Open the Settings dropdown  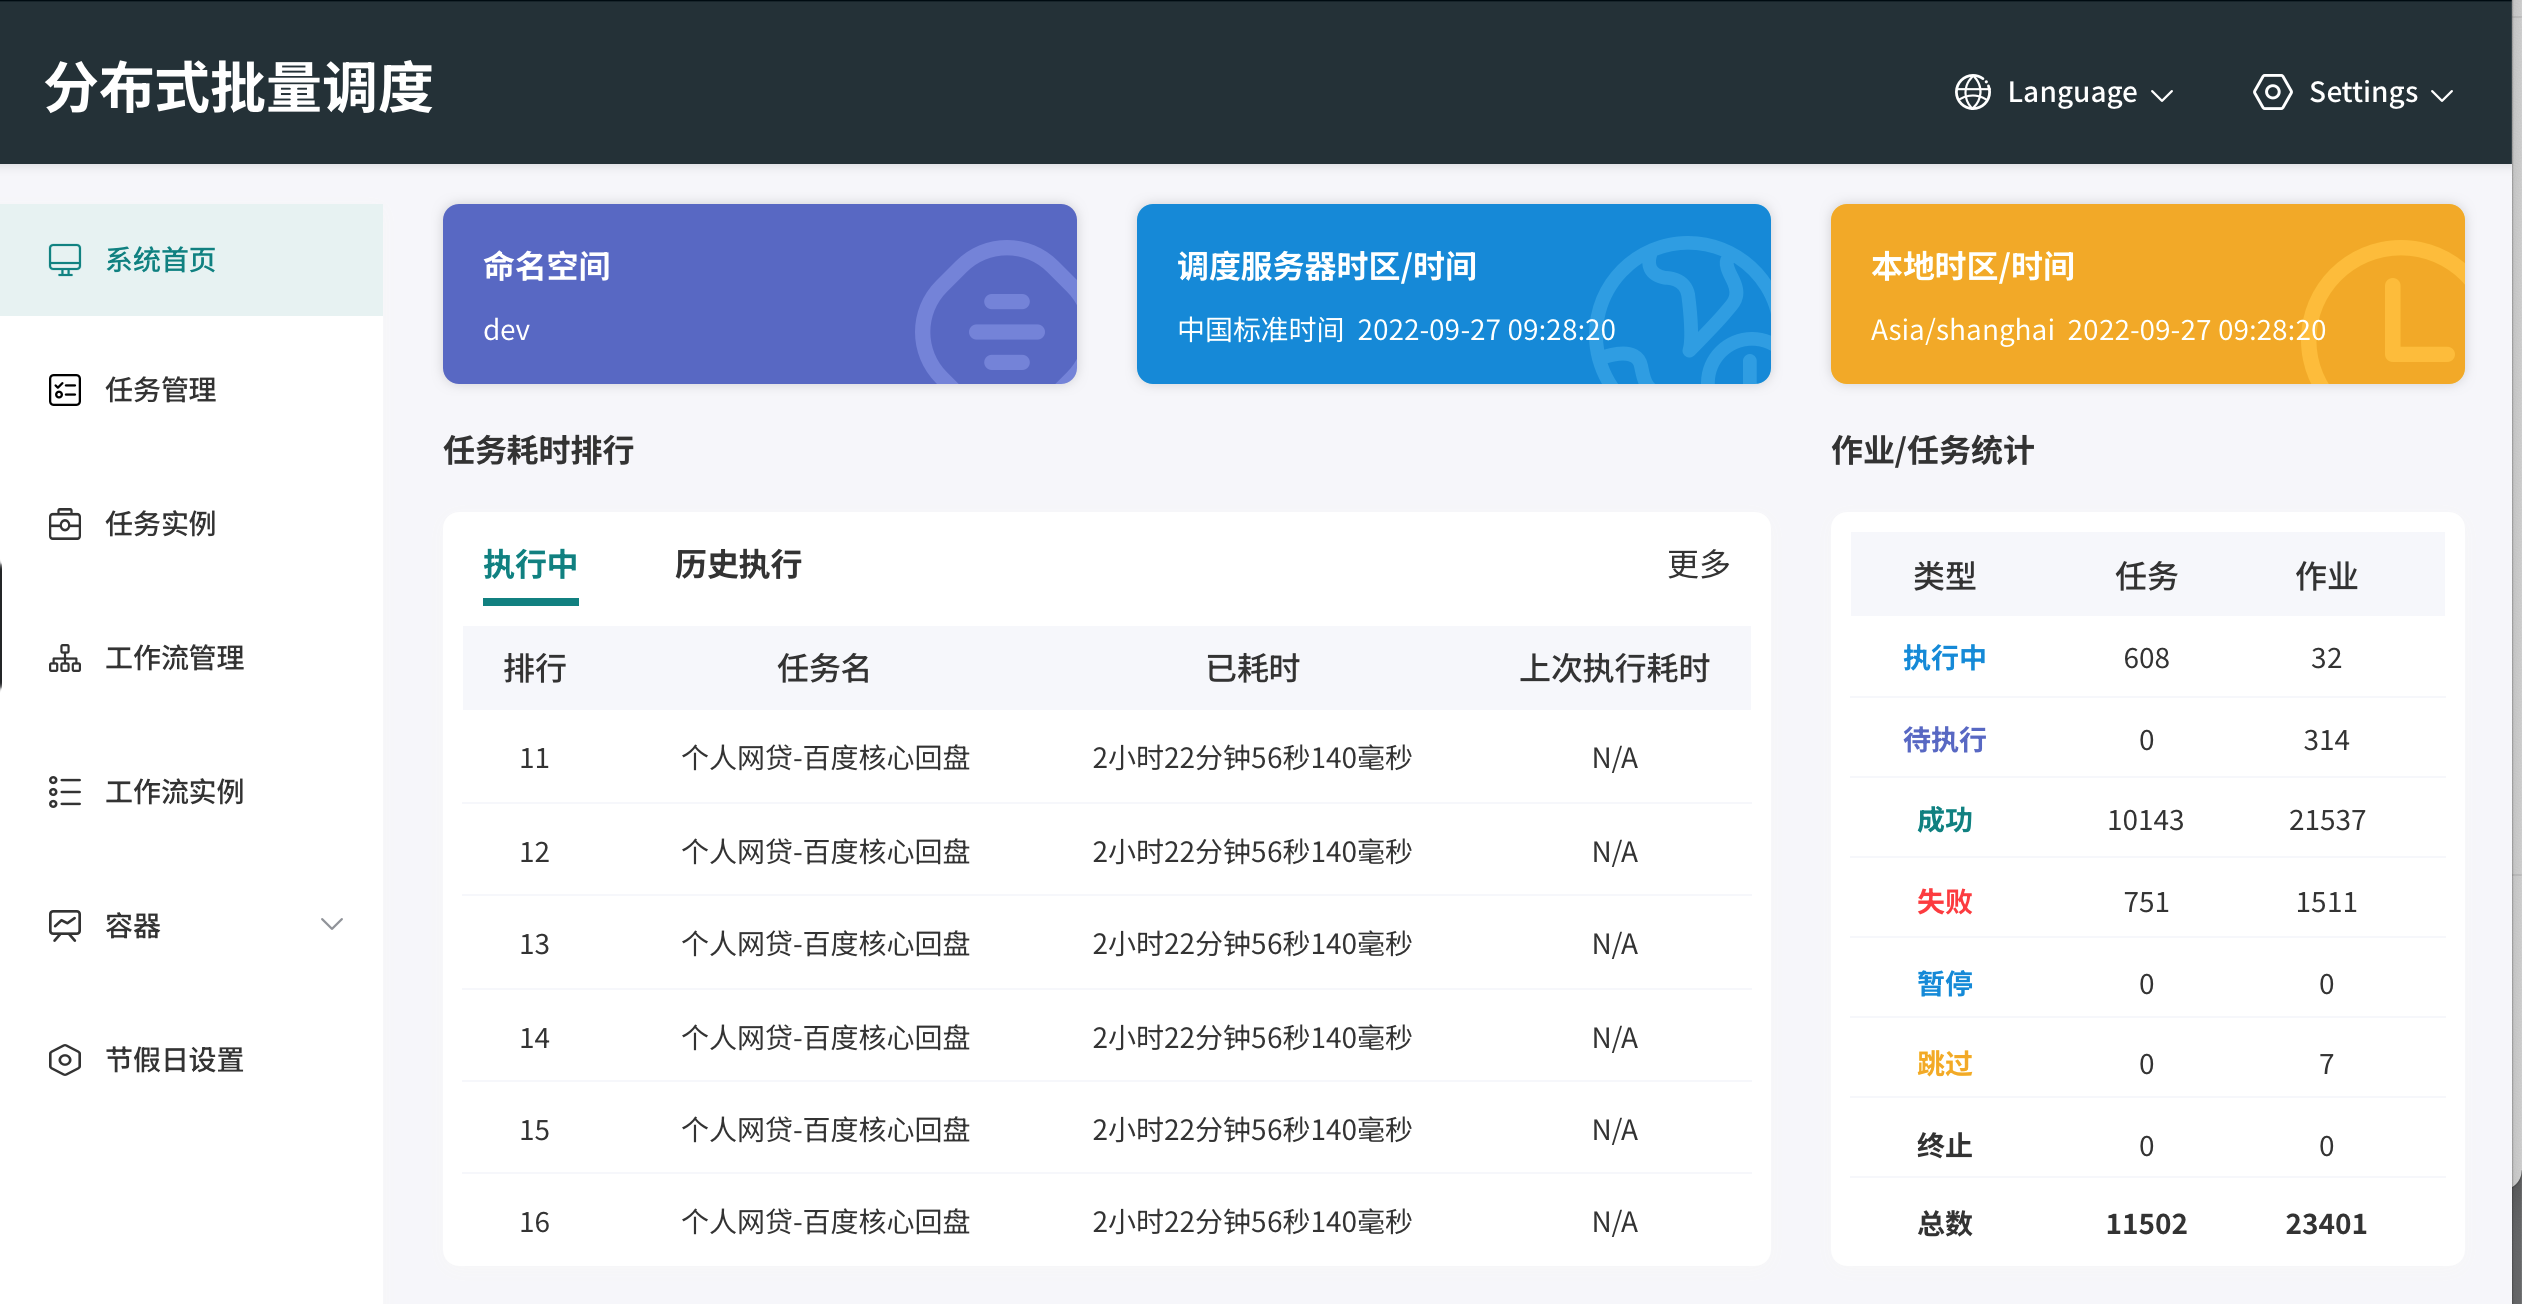click(2353, 92)
